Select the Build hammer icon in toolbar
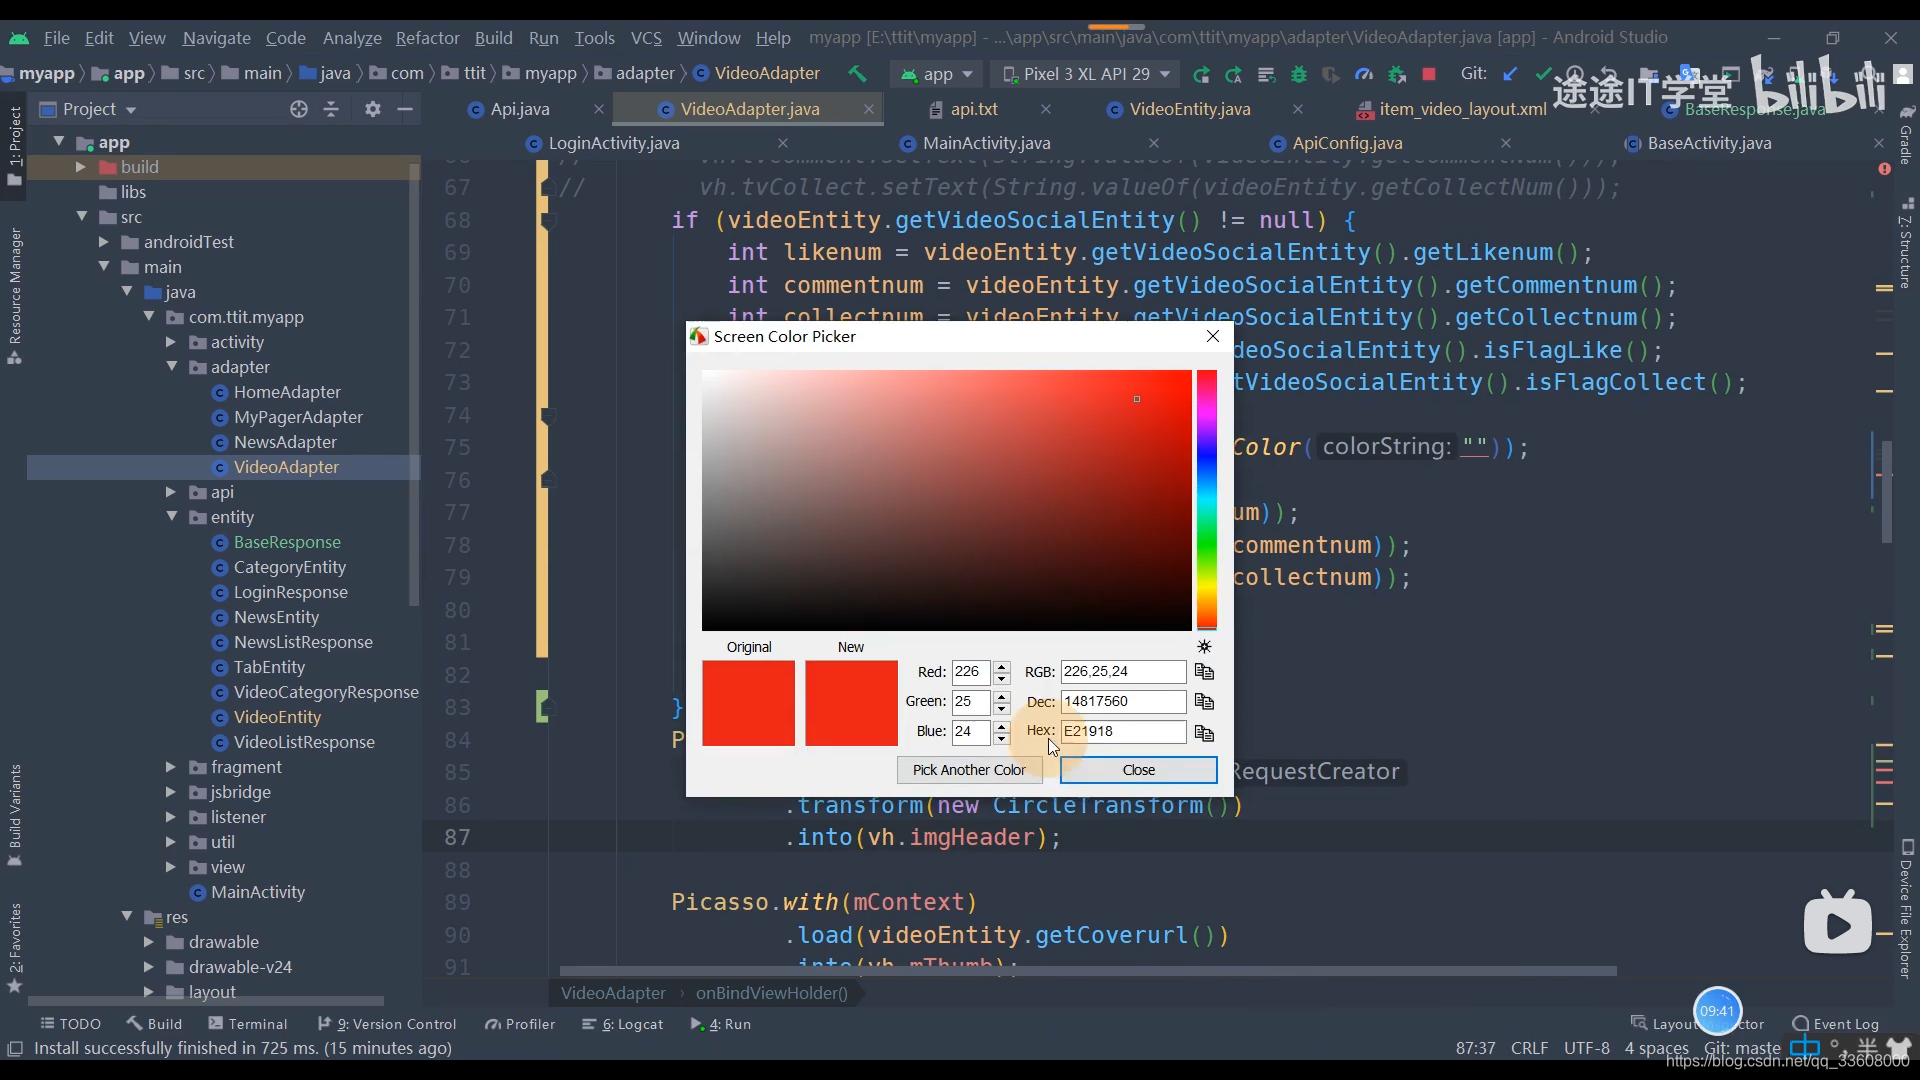 (x=857, y=74)
